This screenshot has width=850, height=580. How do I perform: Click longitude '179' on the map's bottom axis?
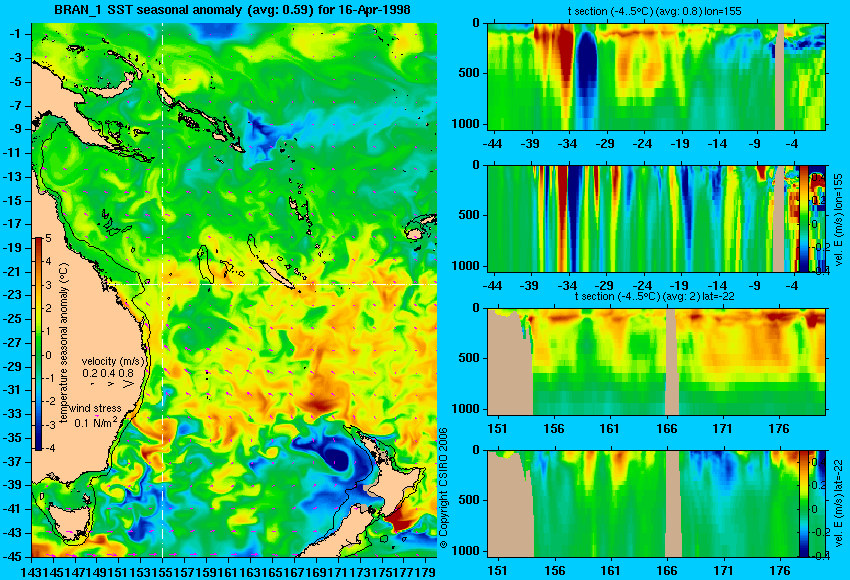coord(427,571)
